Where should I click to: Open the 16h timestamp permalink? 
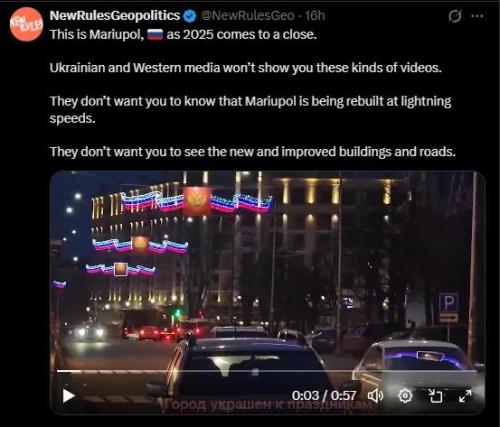pyautogui.click(x=315, y=16)
